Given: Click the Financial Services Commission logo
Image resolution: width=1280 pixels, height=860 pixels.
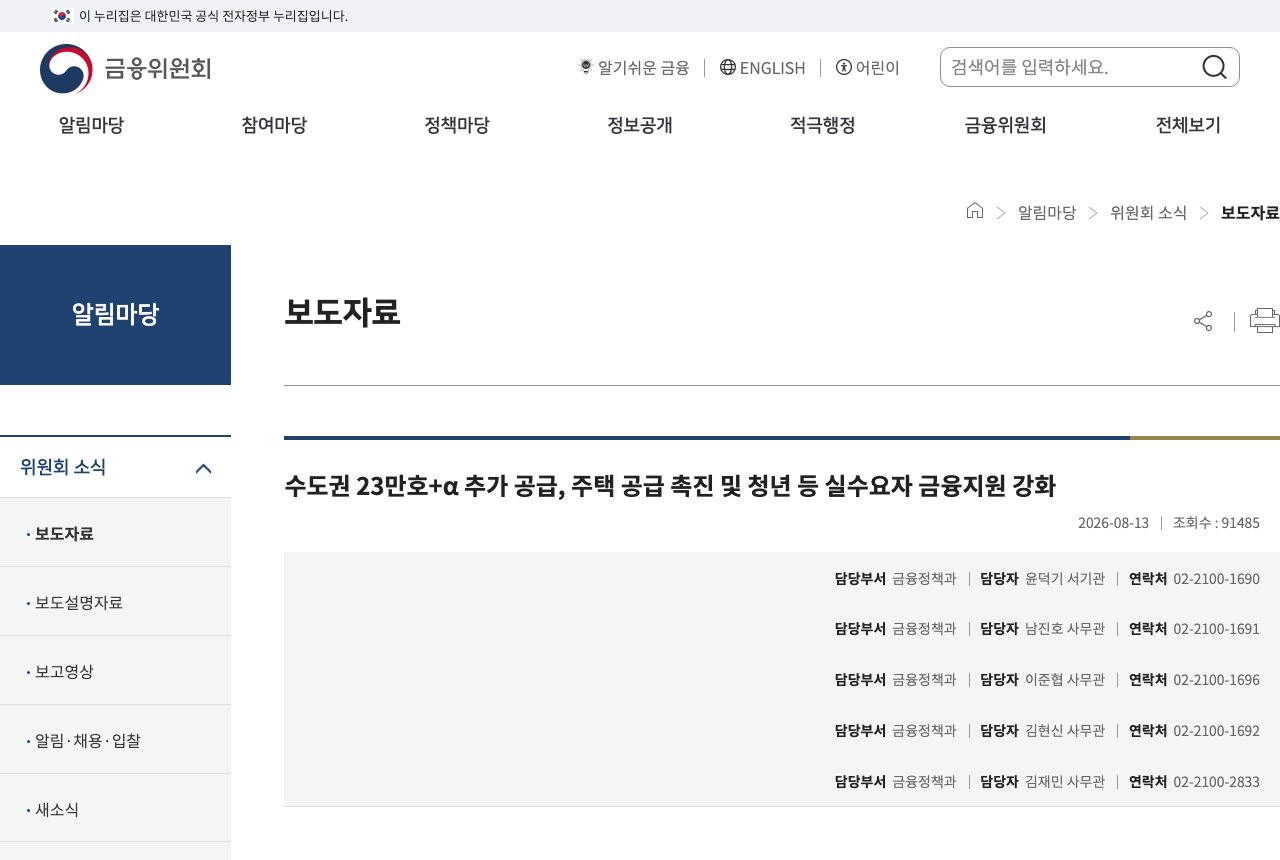Looking at the screenshot, I should pyautogui.click(x=126, y=69).
